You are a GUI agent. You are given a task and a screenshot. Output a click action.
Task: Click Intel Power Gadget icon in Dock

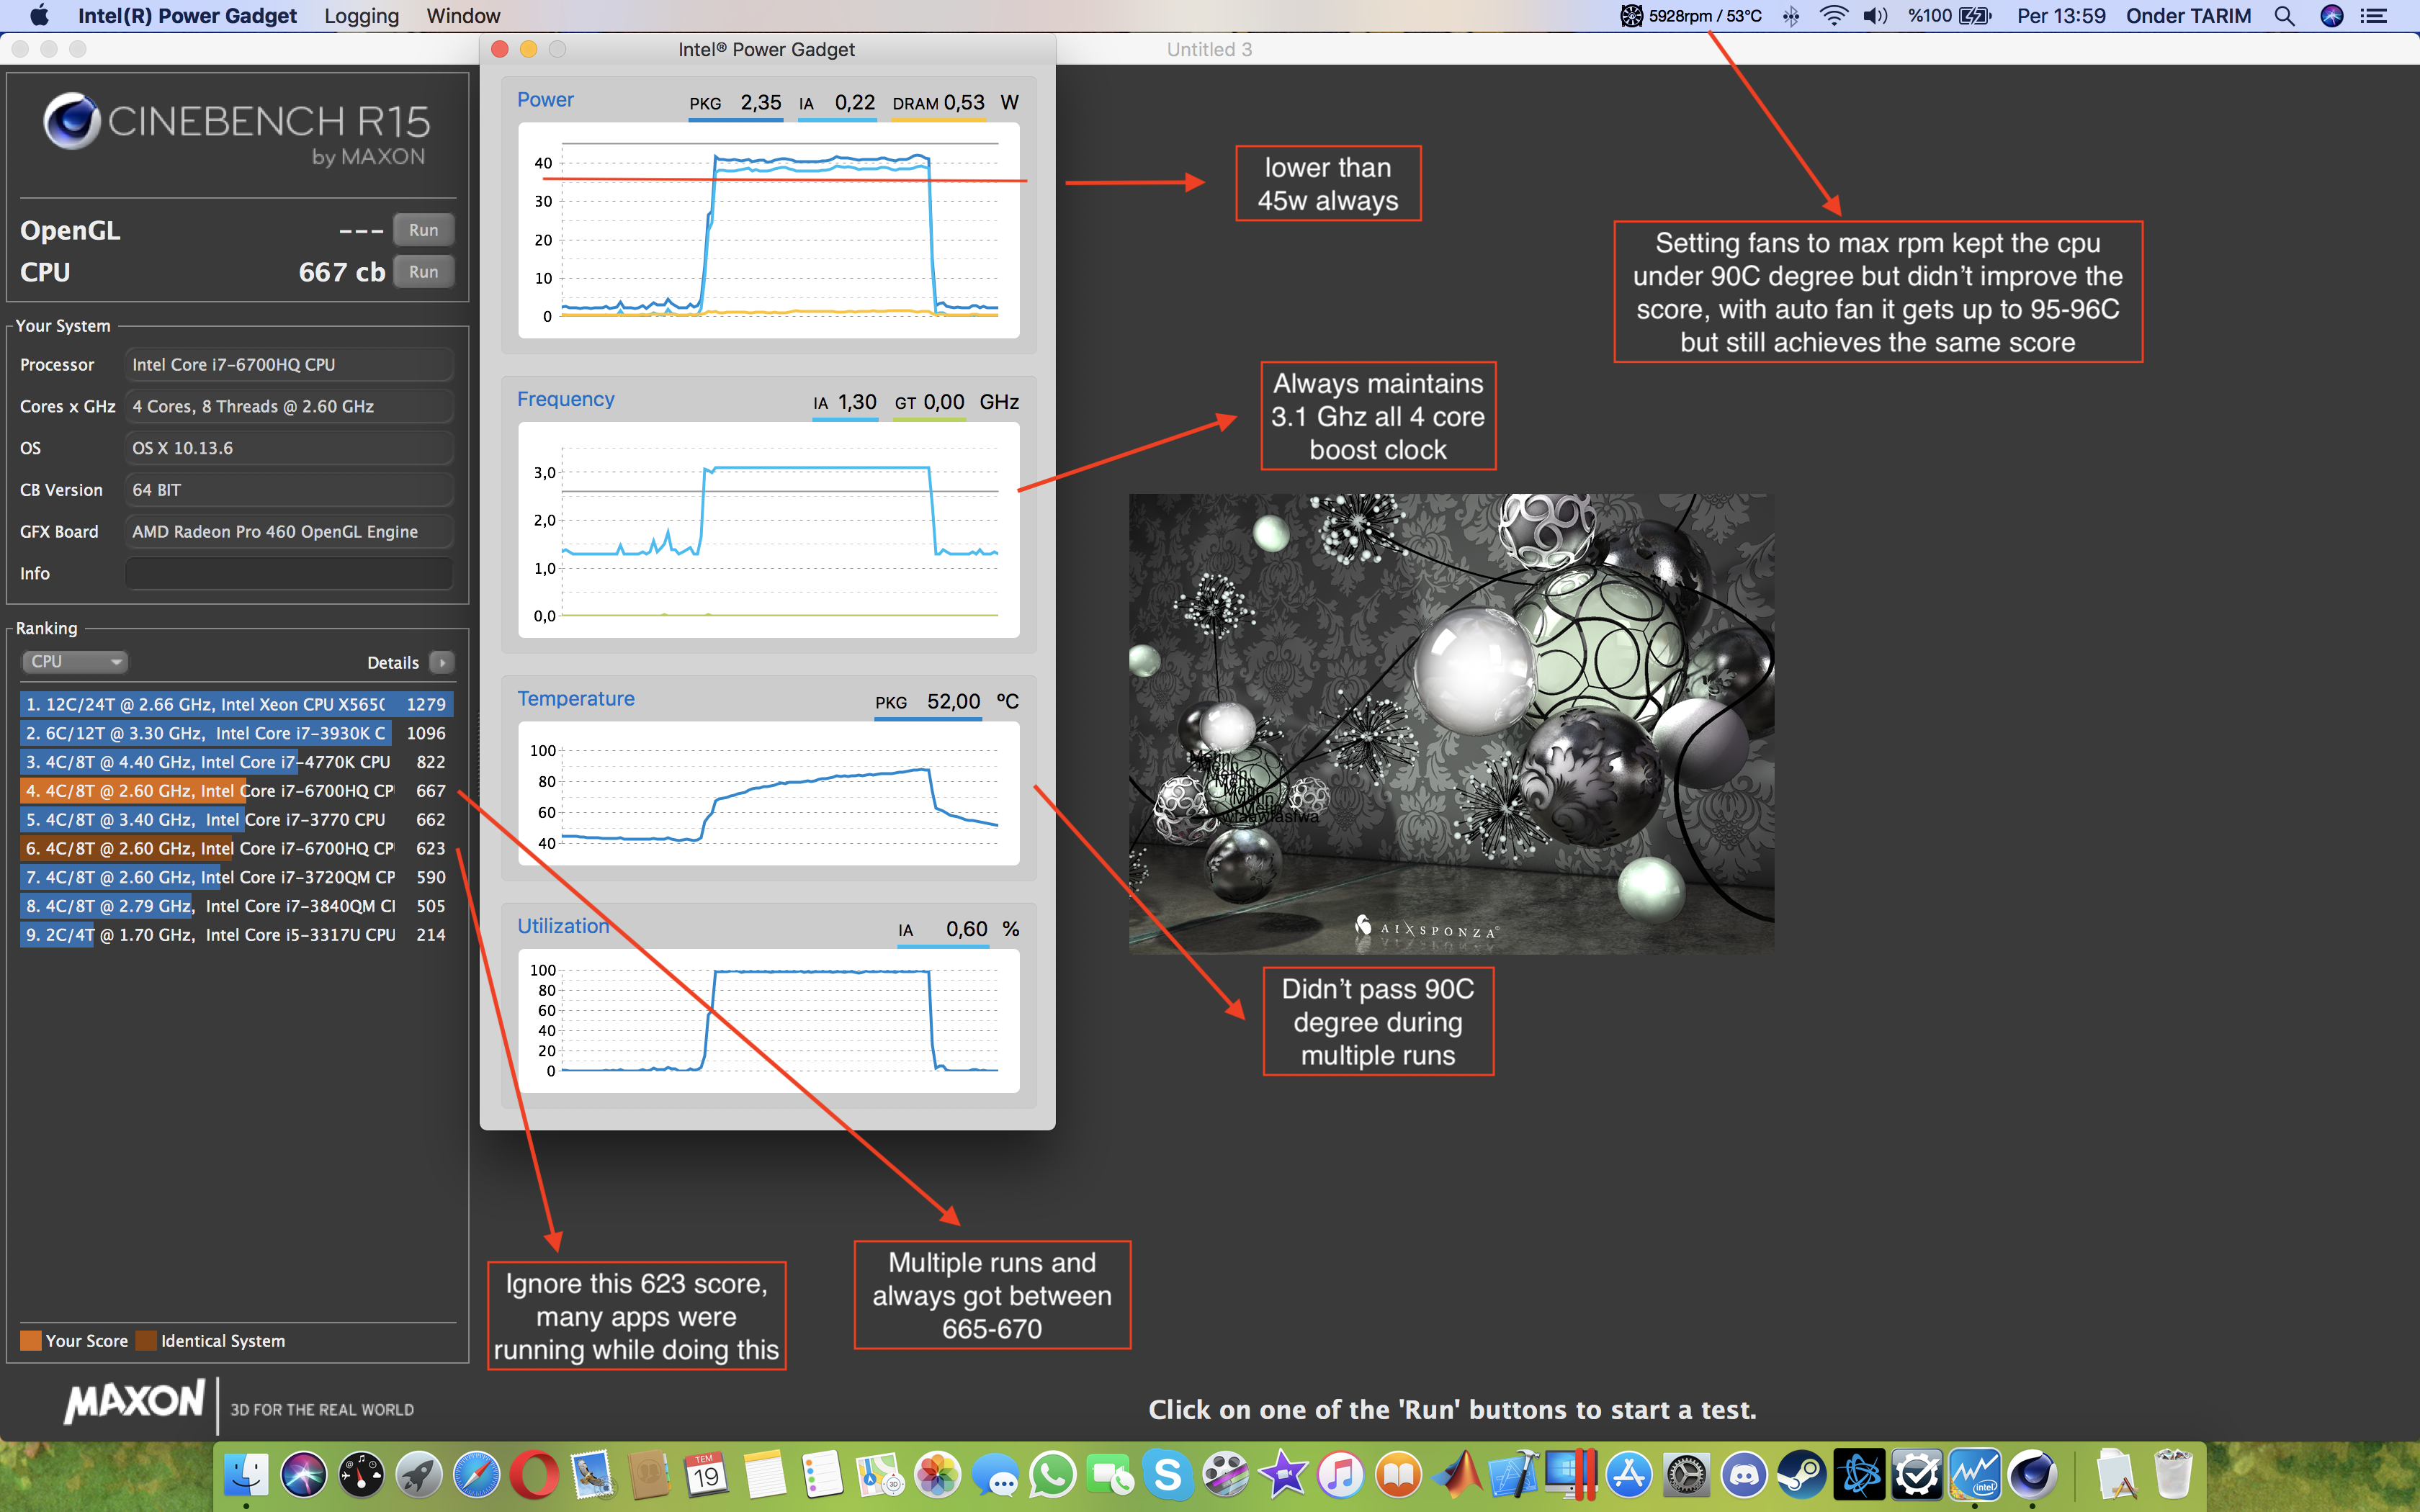(1975, 1475)
